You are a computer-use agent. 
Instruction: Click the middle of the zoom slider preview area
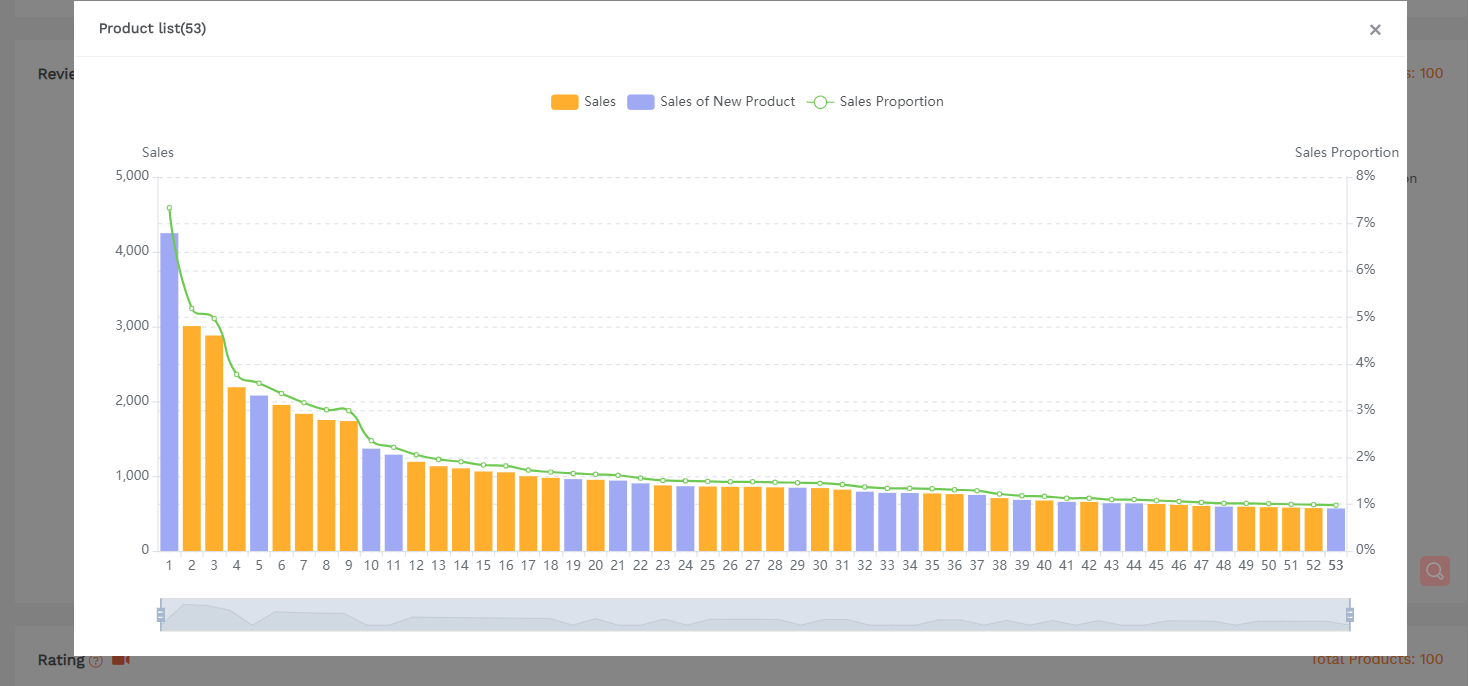coord(755,614)
